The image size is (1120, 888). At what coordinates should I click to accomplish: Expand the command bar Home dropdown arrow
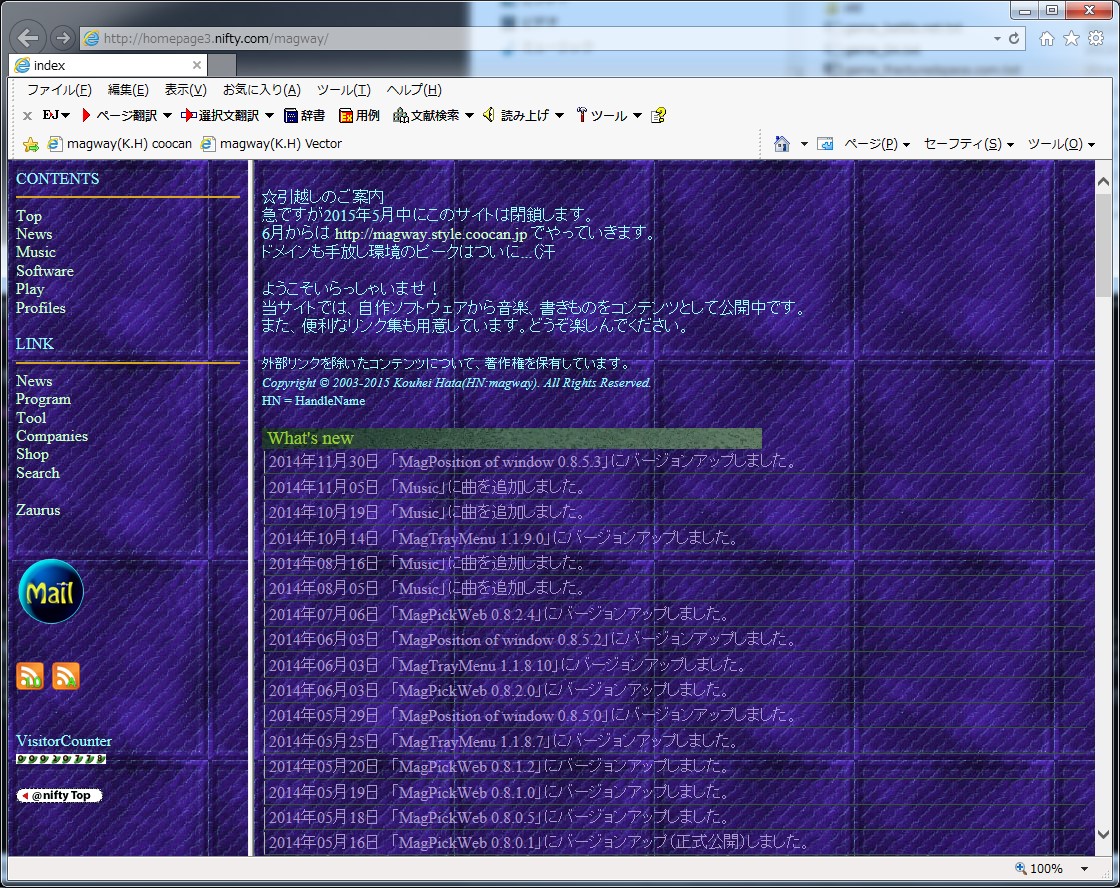(804, 144)
